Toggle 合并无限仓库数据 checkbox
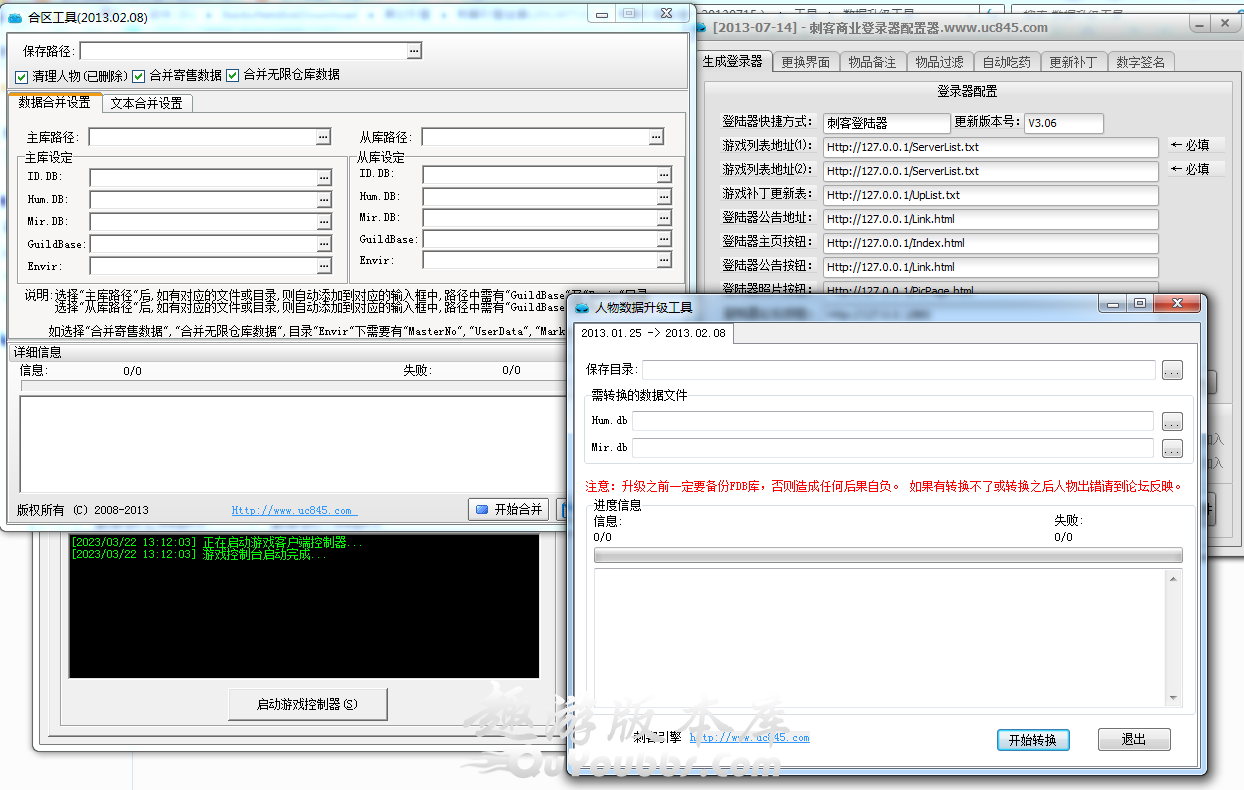Screen dimensions: 1244x790 coord(233,76)
